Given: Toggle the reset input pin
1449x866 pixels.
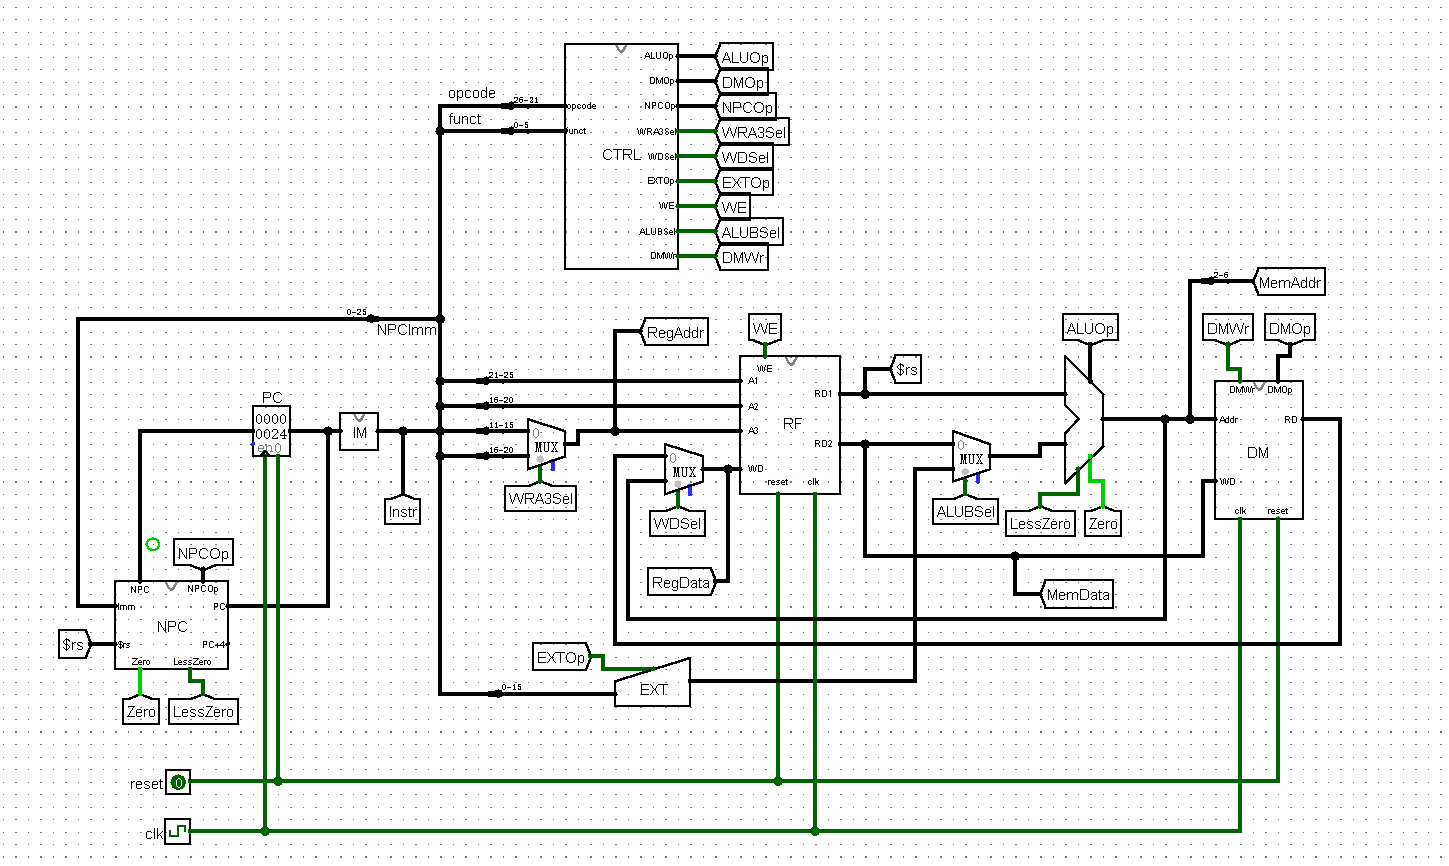Looking at the screenshot, I should [x=178, y=783].
